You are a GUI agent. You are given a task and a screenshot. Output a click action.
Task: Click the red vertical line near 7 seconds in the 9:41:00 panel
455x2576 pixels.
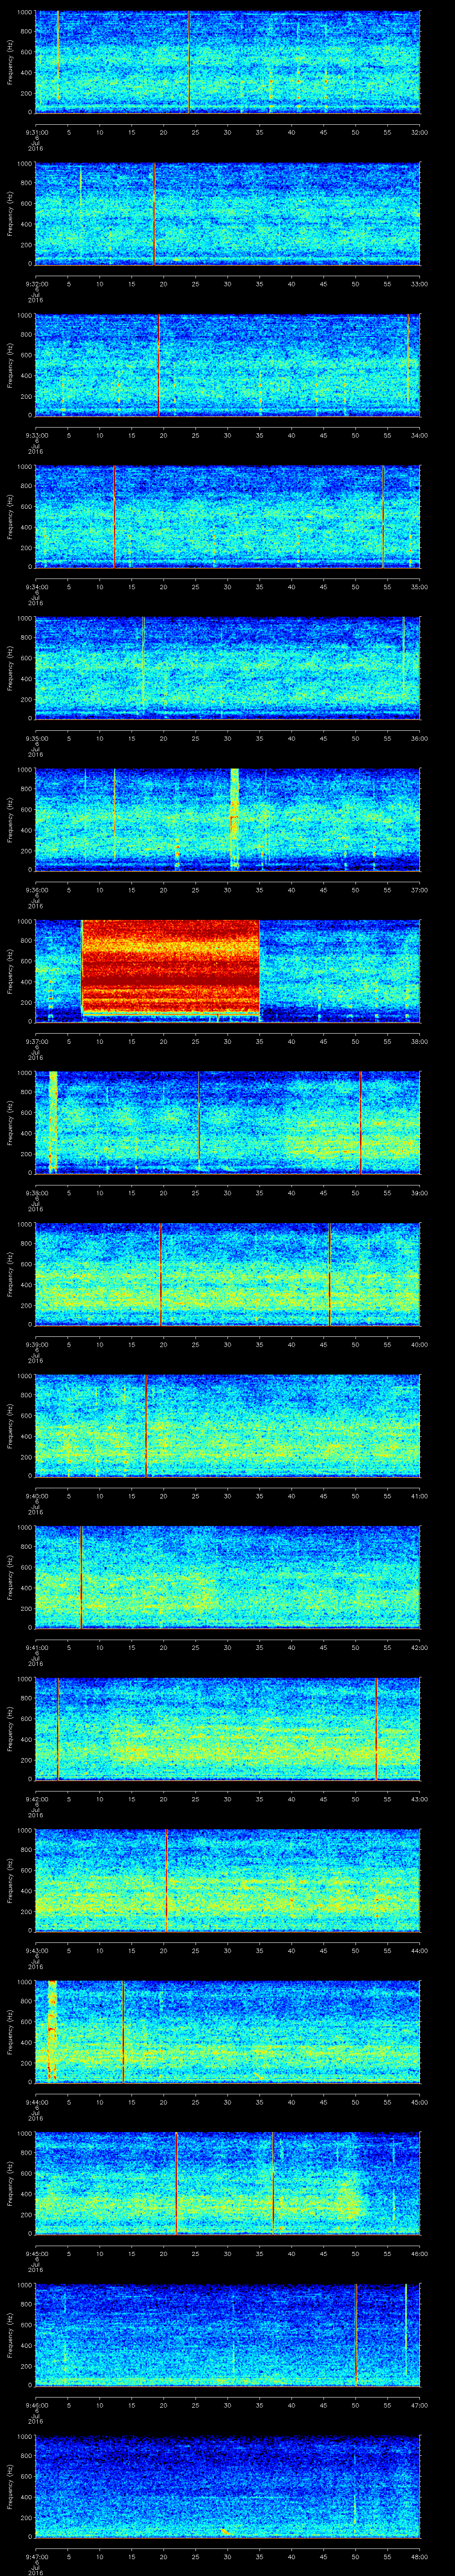click(x=81, y=1578)
